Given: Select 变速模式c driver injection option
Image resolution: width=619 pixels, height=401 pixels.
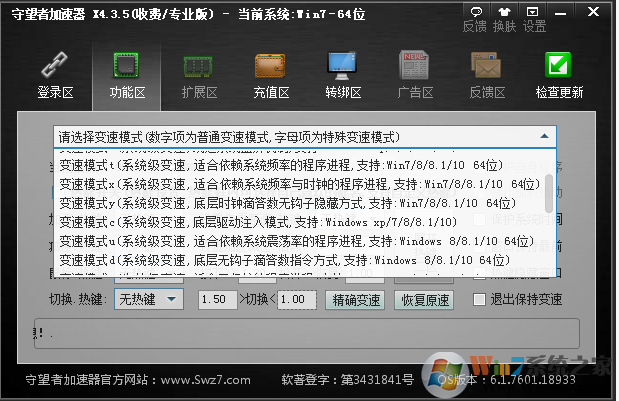Looking at the screenshot, I should [x=302, y=222].
